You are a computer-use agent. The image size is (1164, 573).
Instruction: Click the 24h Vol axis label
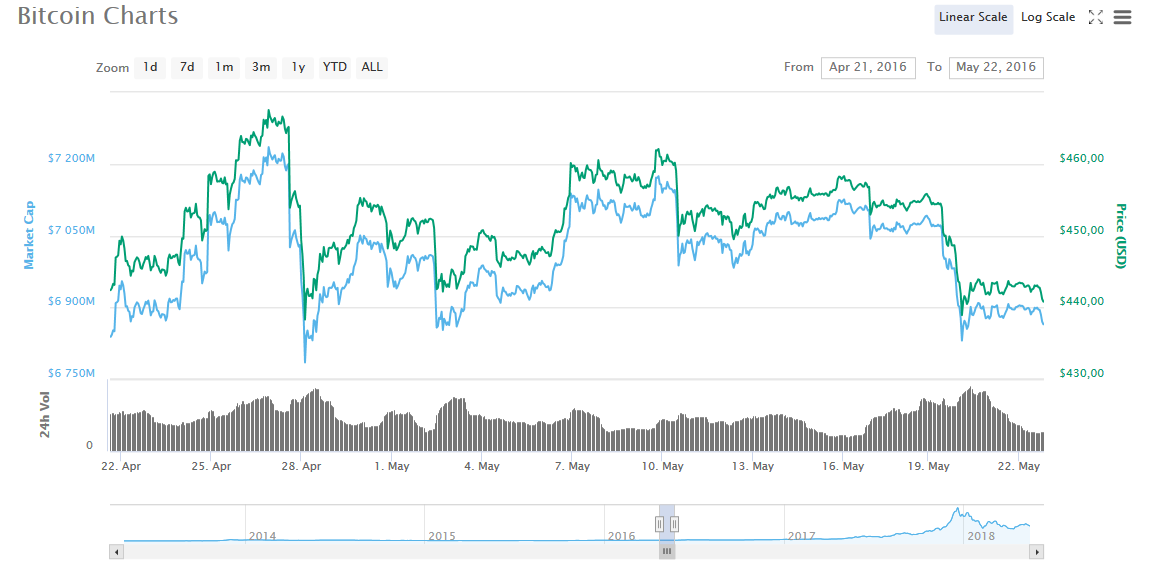point(45,414)
